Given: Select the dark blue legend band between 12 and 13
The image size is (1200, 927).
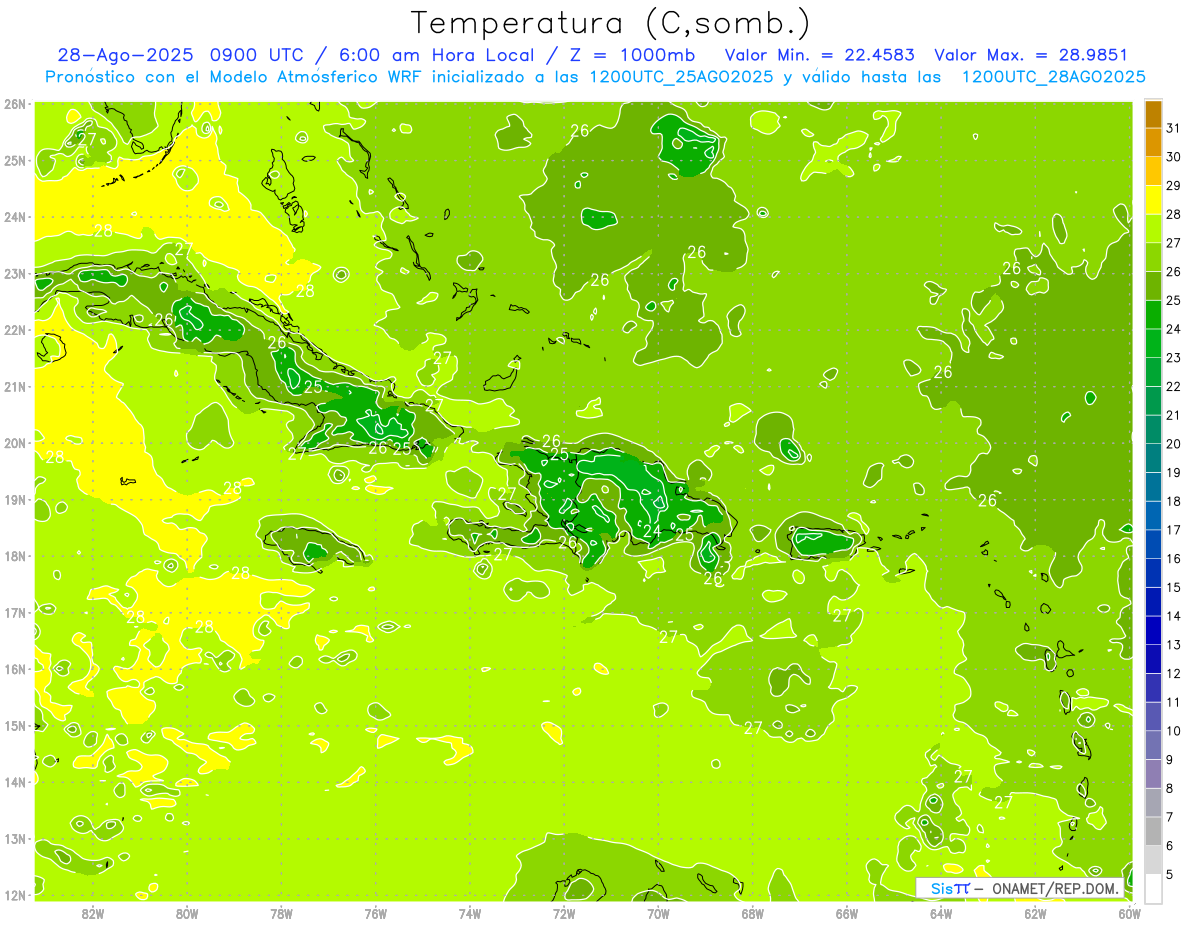Looking at the screenshot, I should click(1153, 659).
